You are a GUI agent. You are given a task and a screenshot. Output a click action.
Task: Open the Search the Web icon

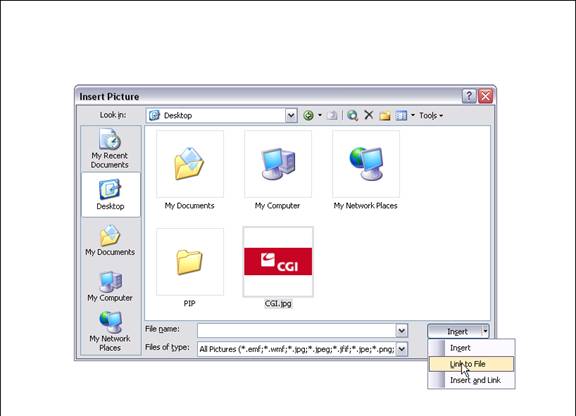[352, 115]
